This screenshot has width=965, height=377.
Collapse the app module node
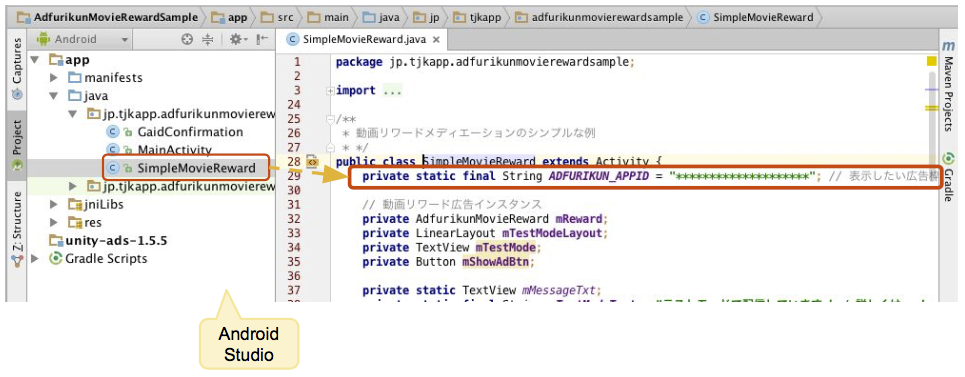pos(35,60)
